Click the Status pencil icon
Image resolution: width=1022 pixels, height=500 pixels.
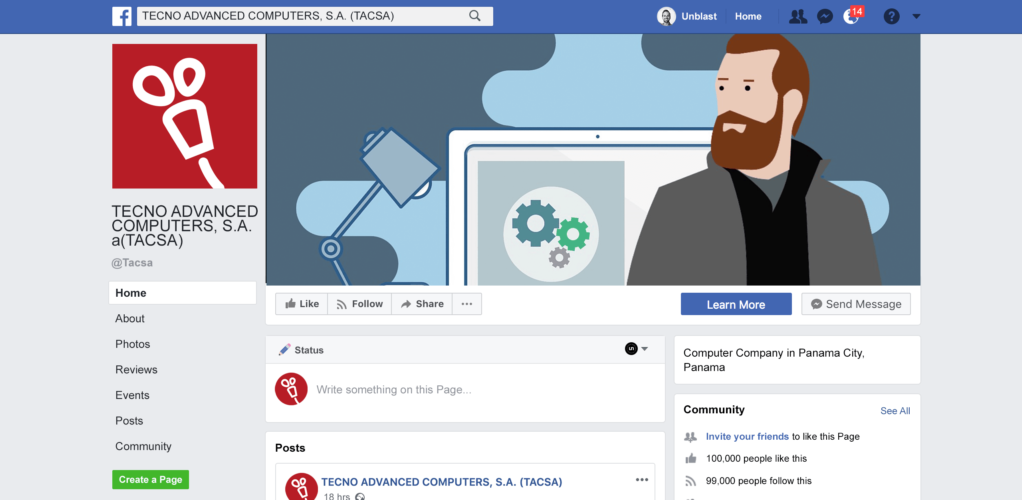[284, 349]
